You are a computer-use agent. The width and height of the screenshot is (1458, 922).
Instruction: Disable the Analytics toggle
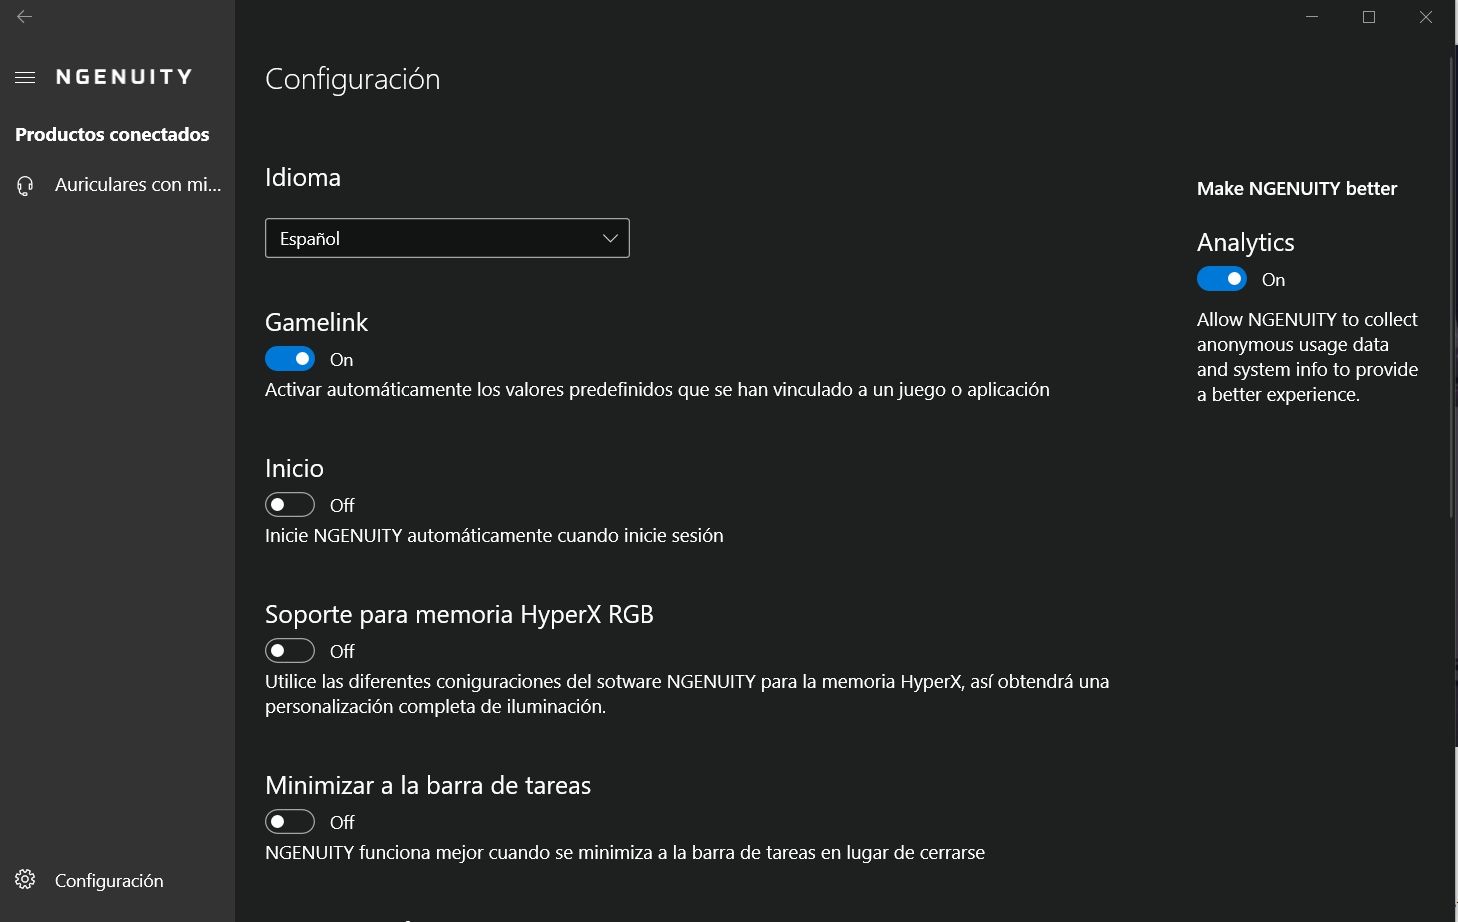point(1222,279)
